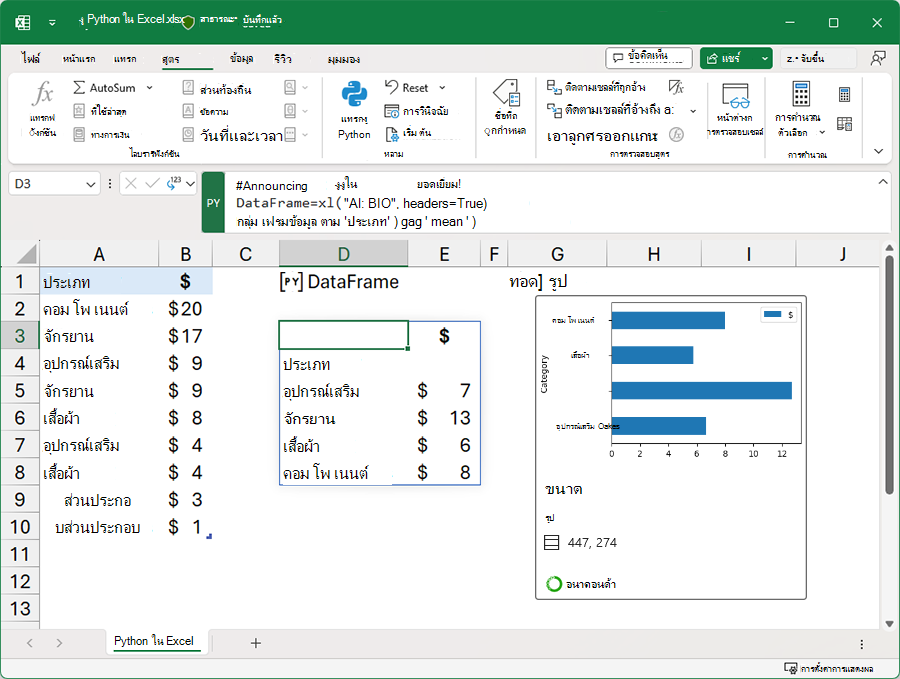Viewport: 900px width, 679px height.
Task: Open the Comments button
Action: tap(649, 58)
